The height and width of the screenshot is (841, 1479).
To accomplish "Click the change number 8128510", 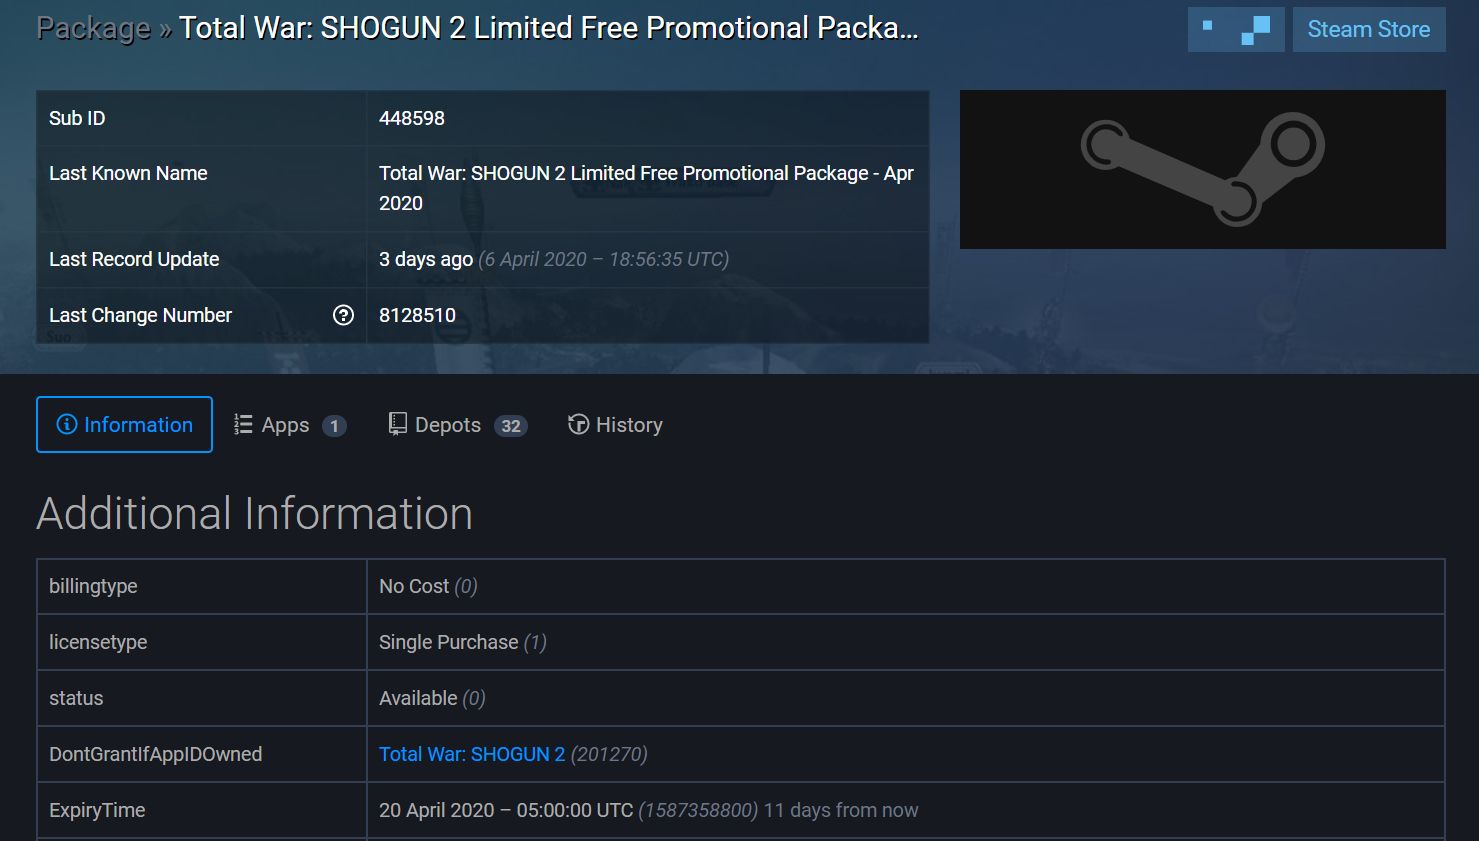I will [417, 315].
